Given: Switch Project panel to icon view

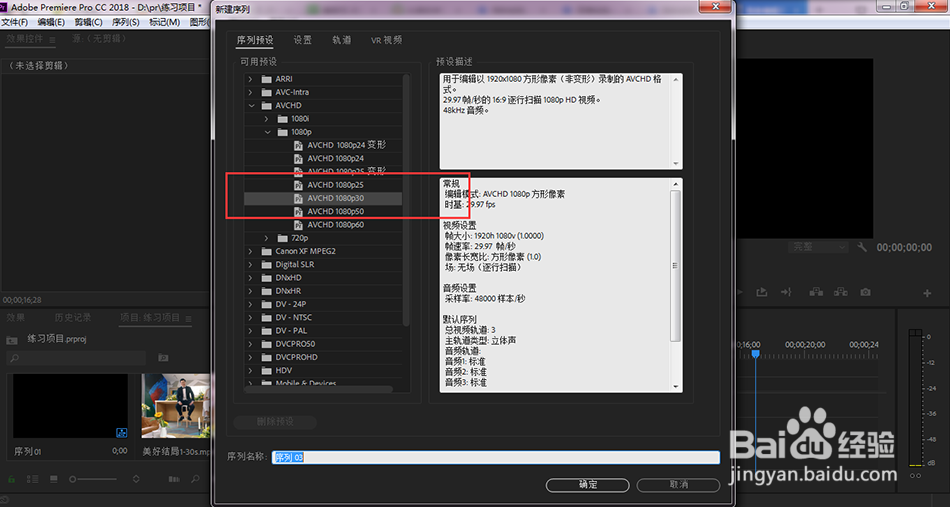Looking at the screenshot, I should point(53,479).
